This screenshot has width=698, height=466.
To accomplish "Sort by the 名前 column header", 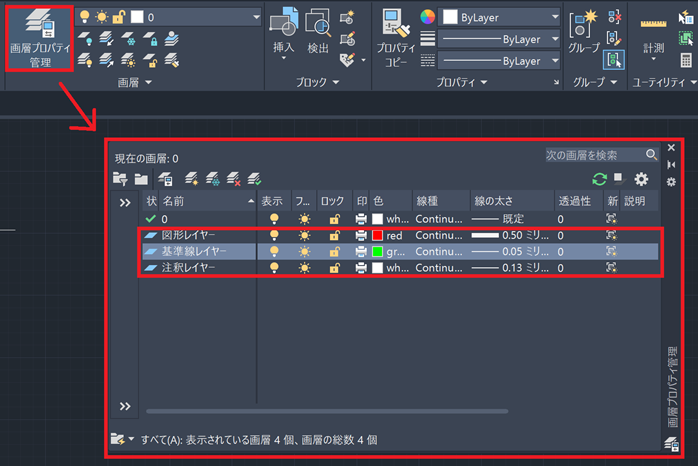I will 208,201.
